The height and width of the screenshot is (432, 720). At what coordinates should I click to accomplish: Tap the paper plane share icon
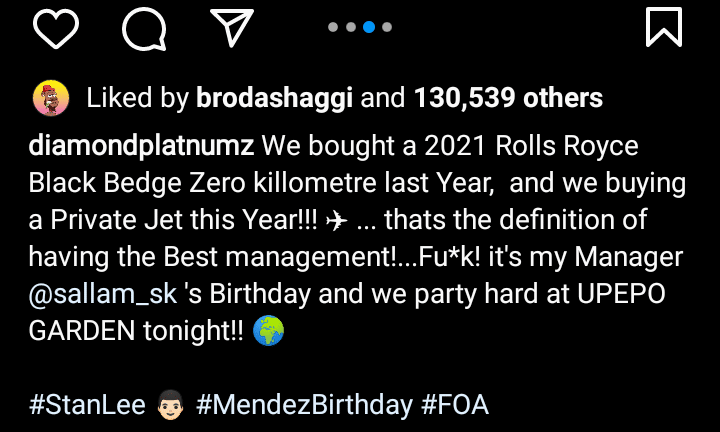[x=232, y=27]
